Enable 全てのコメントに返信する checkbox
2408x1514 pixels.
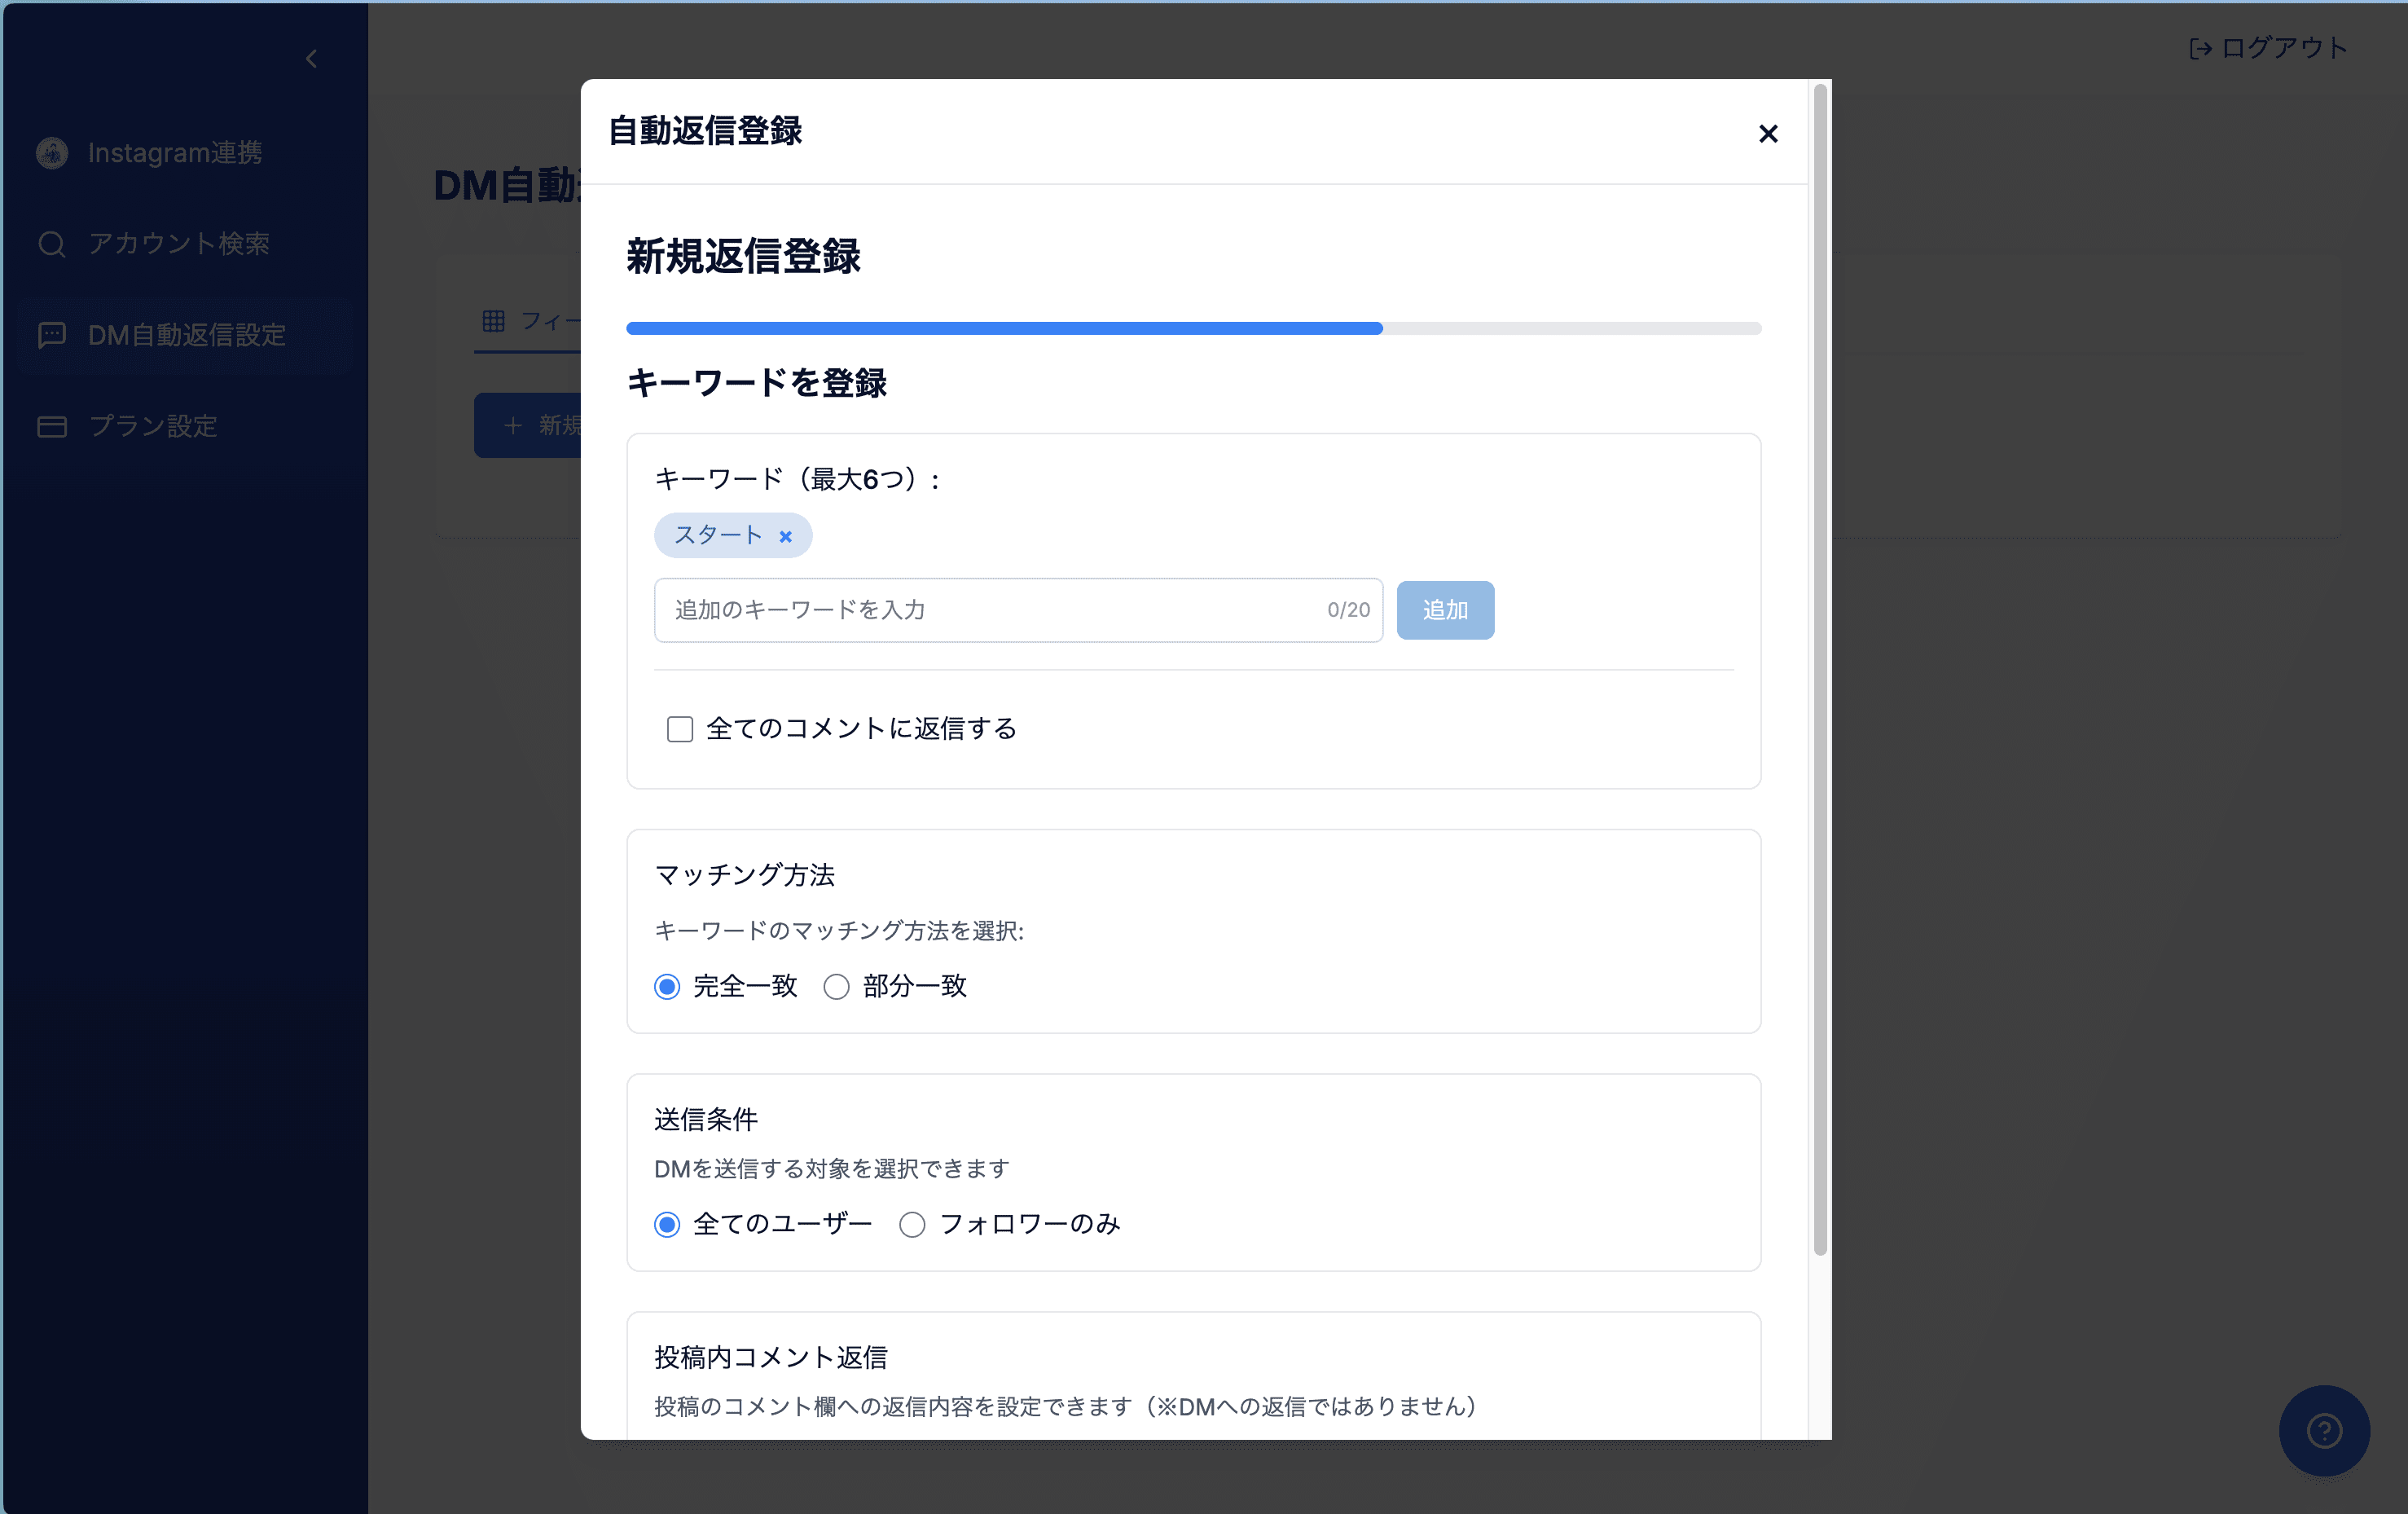click(x=679, y=729)
